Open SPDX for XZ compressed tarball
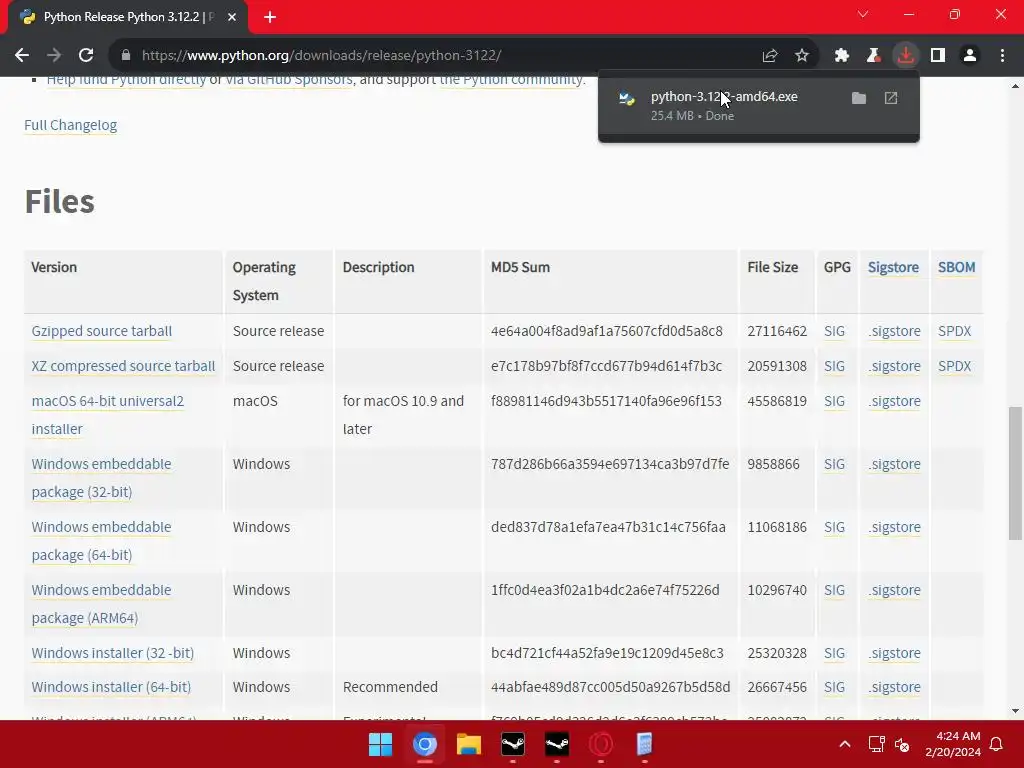Viewport: 1024px width, 768px height. [954, 366]
